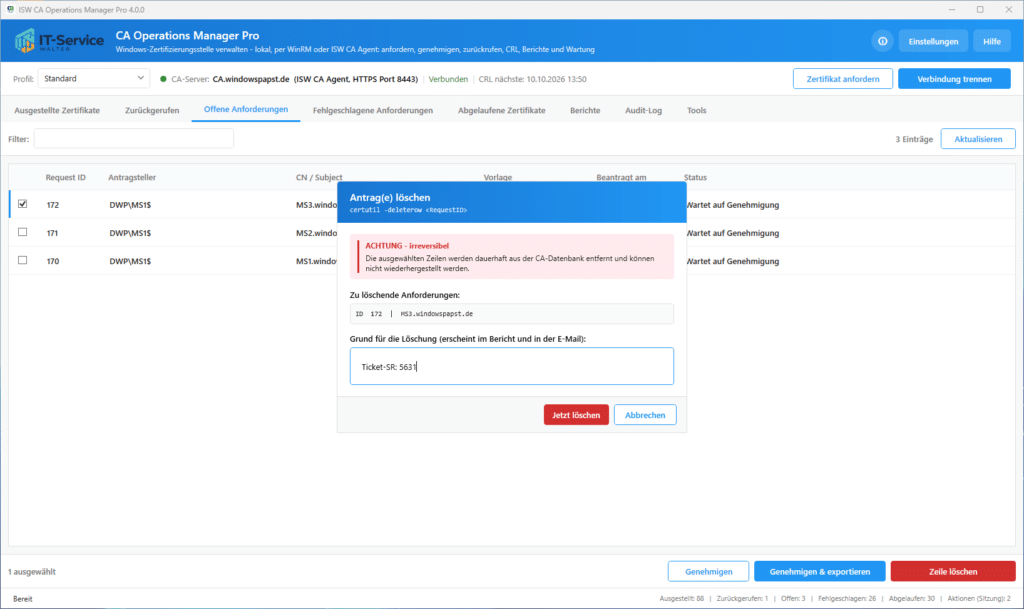Viewport: 1024px width, 609px height.
Task: Click the info icon in the header
Action: 882,41
